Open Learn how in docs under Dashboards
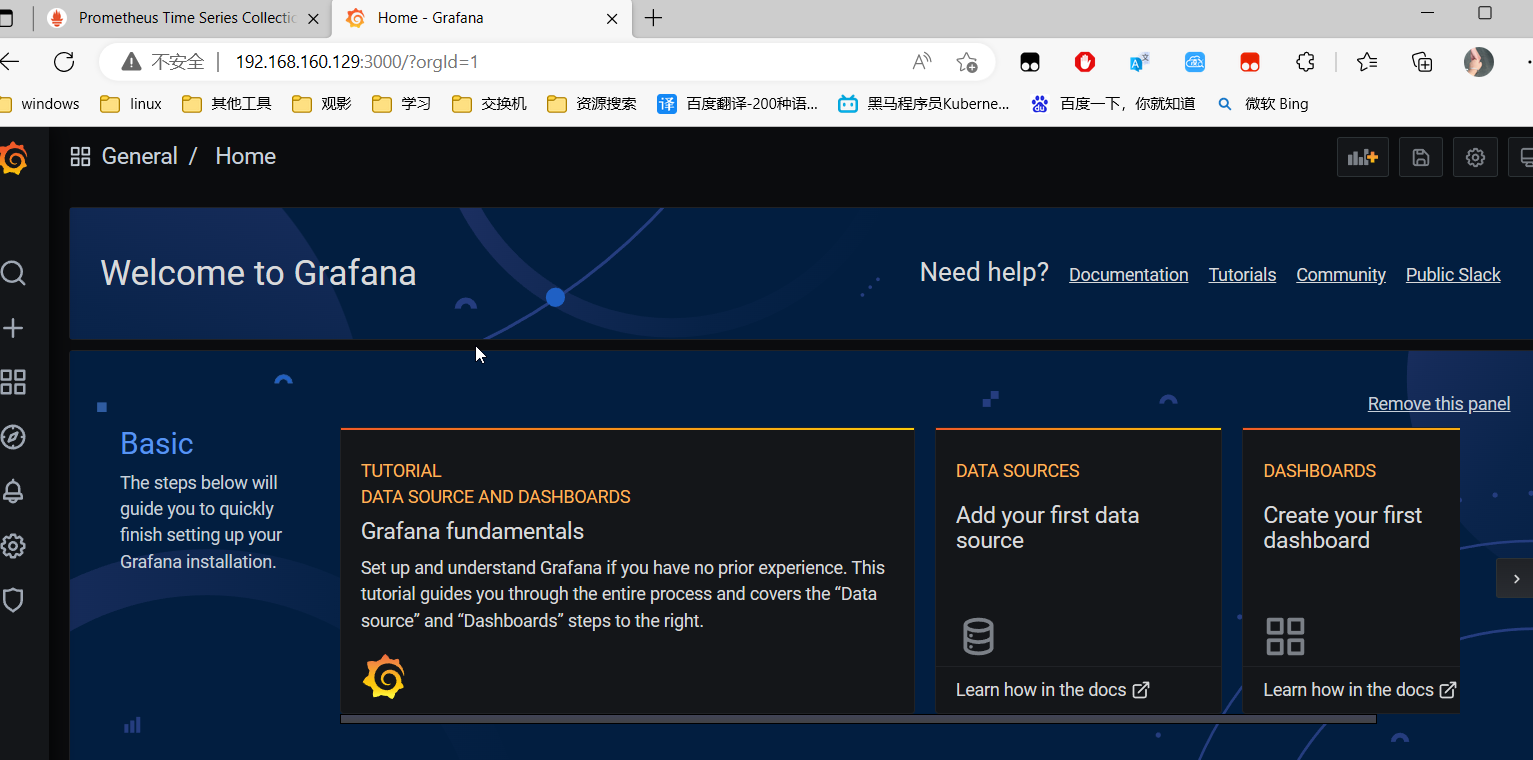Screen dimensions: 1533x760 tap(1359, 690)
